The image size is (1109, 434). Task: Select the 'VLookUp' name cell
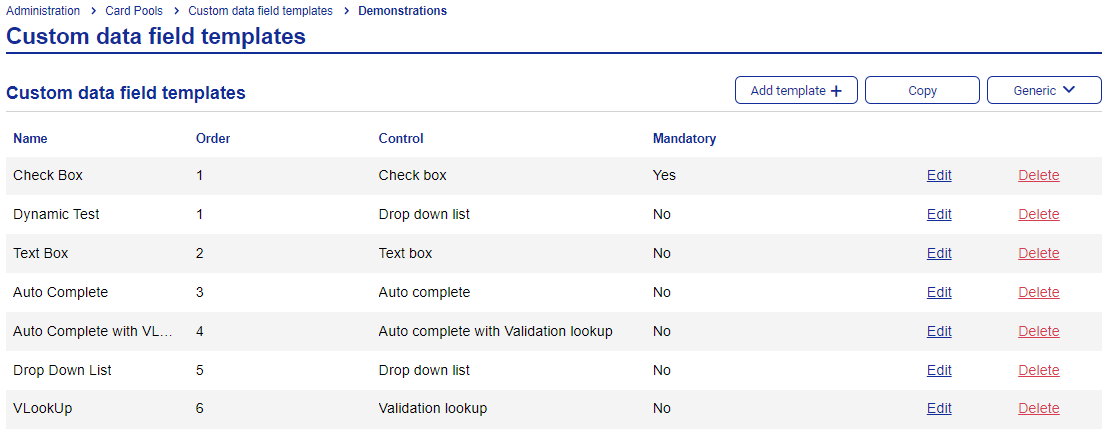point(42,409)
